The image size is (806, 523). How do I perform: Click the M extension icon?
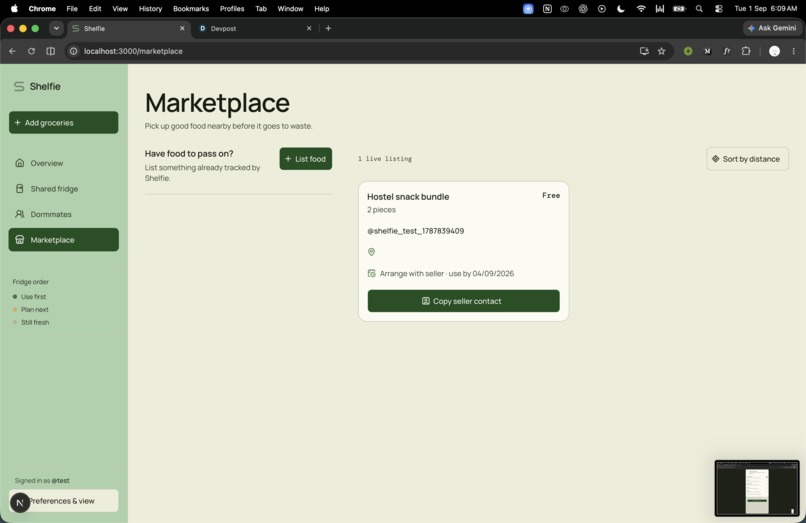[707, 51]
